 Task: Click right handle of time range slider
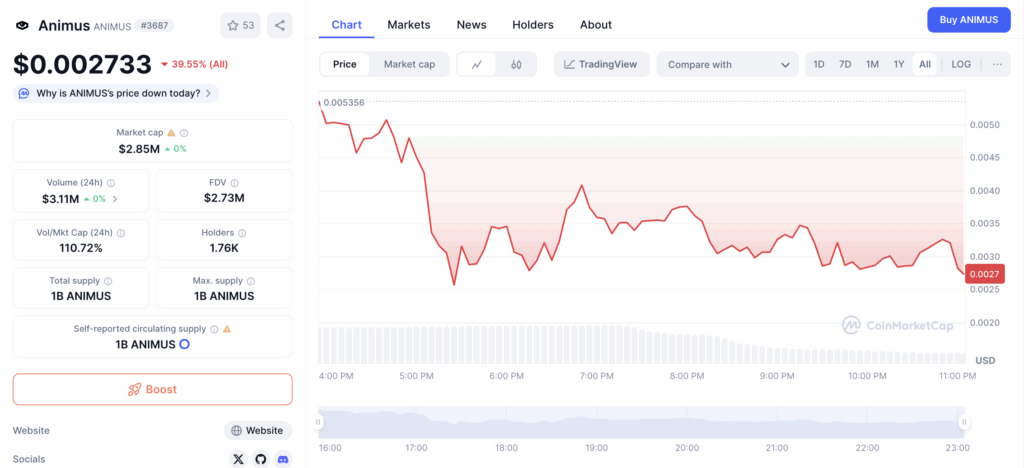click(964, 422)
